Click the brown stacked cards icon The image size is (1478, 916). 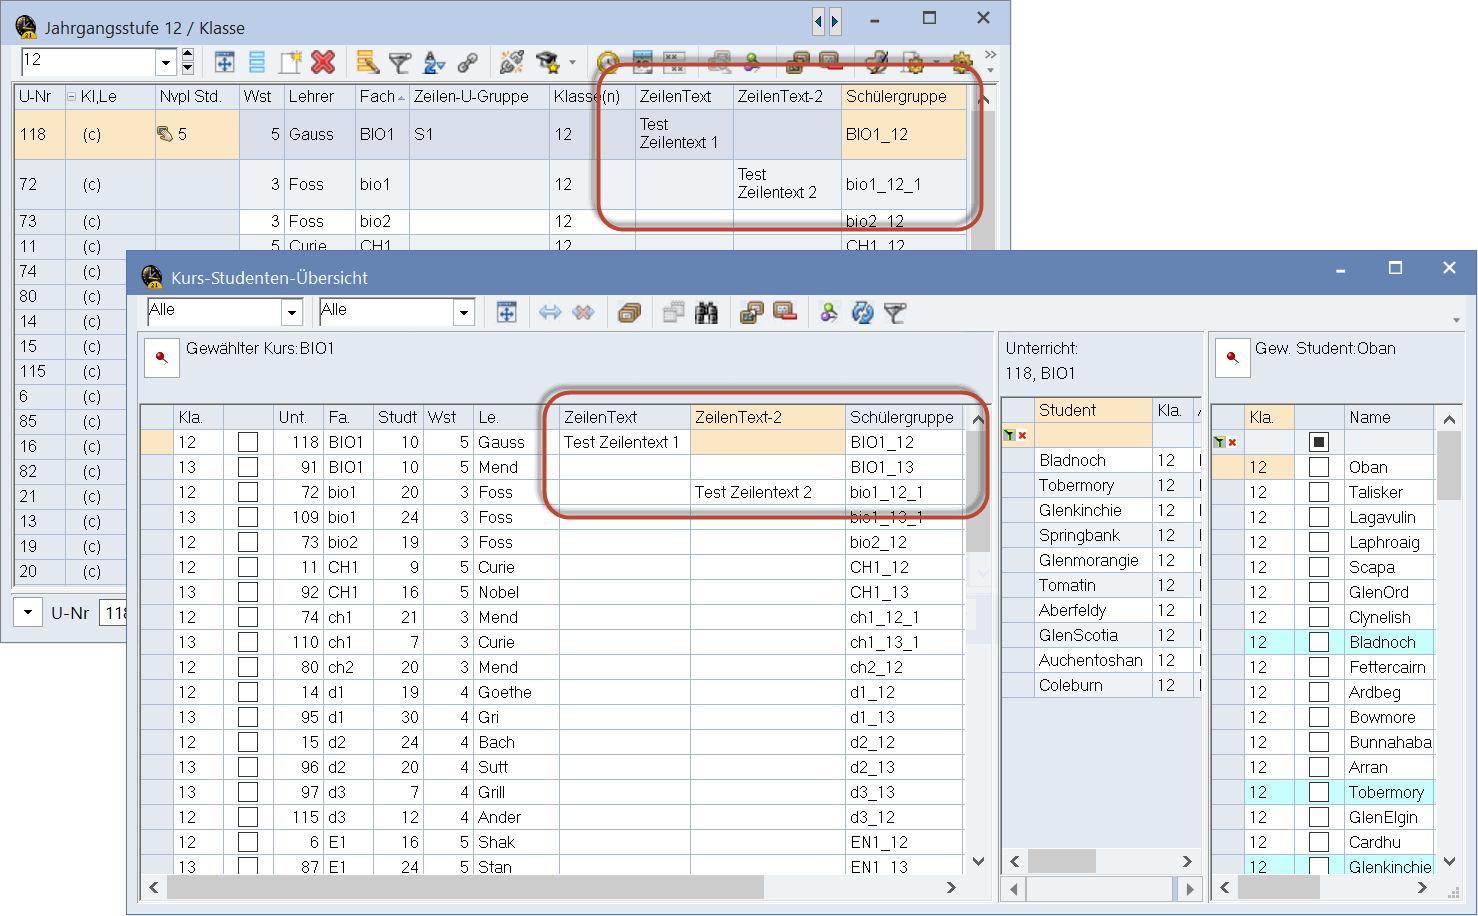coord(629,314)
